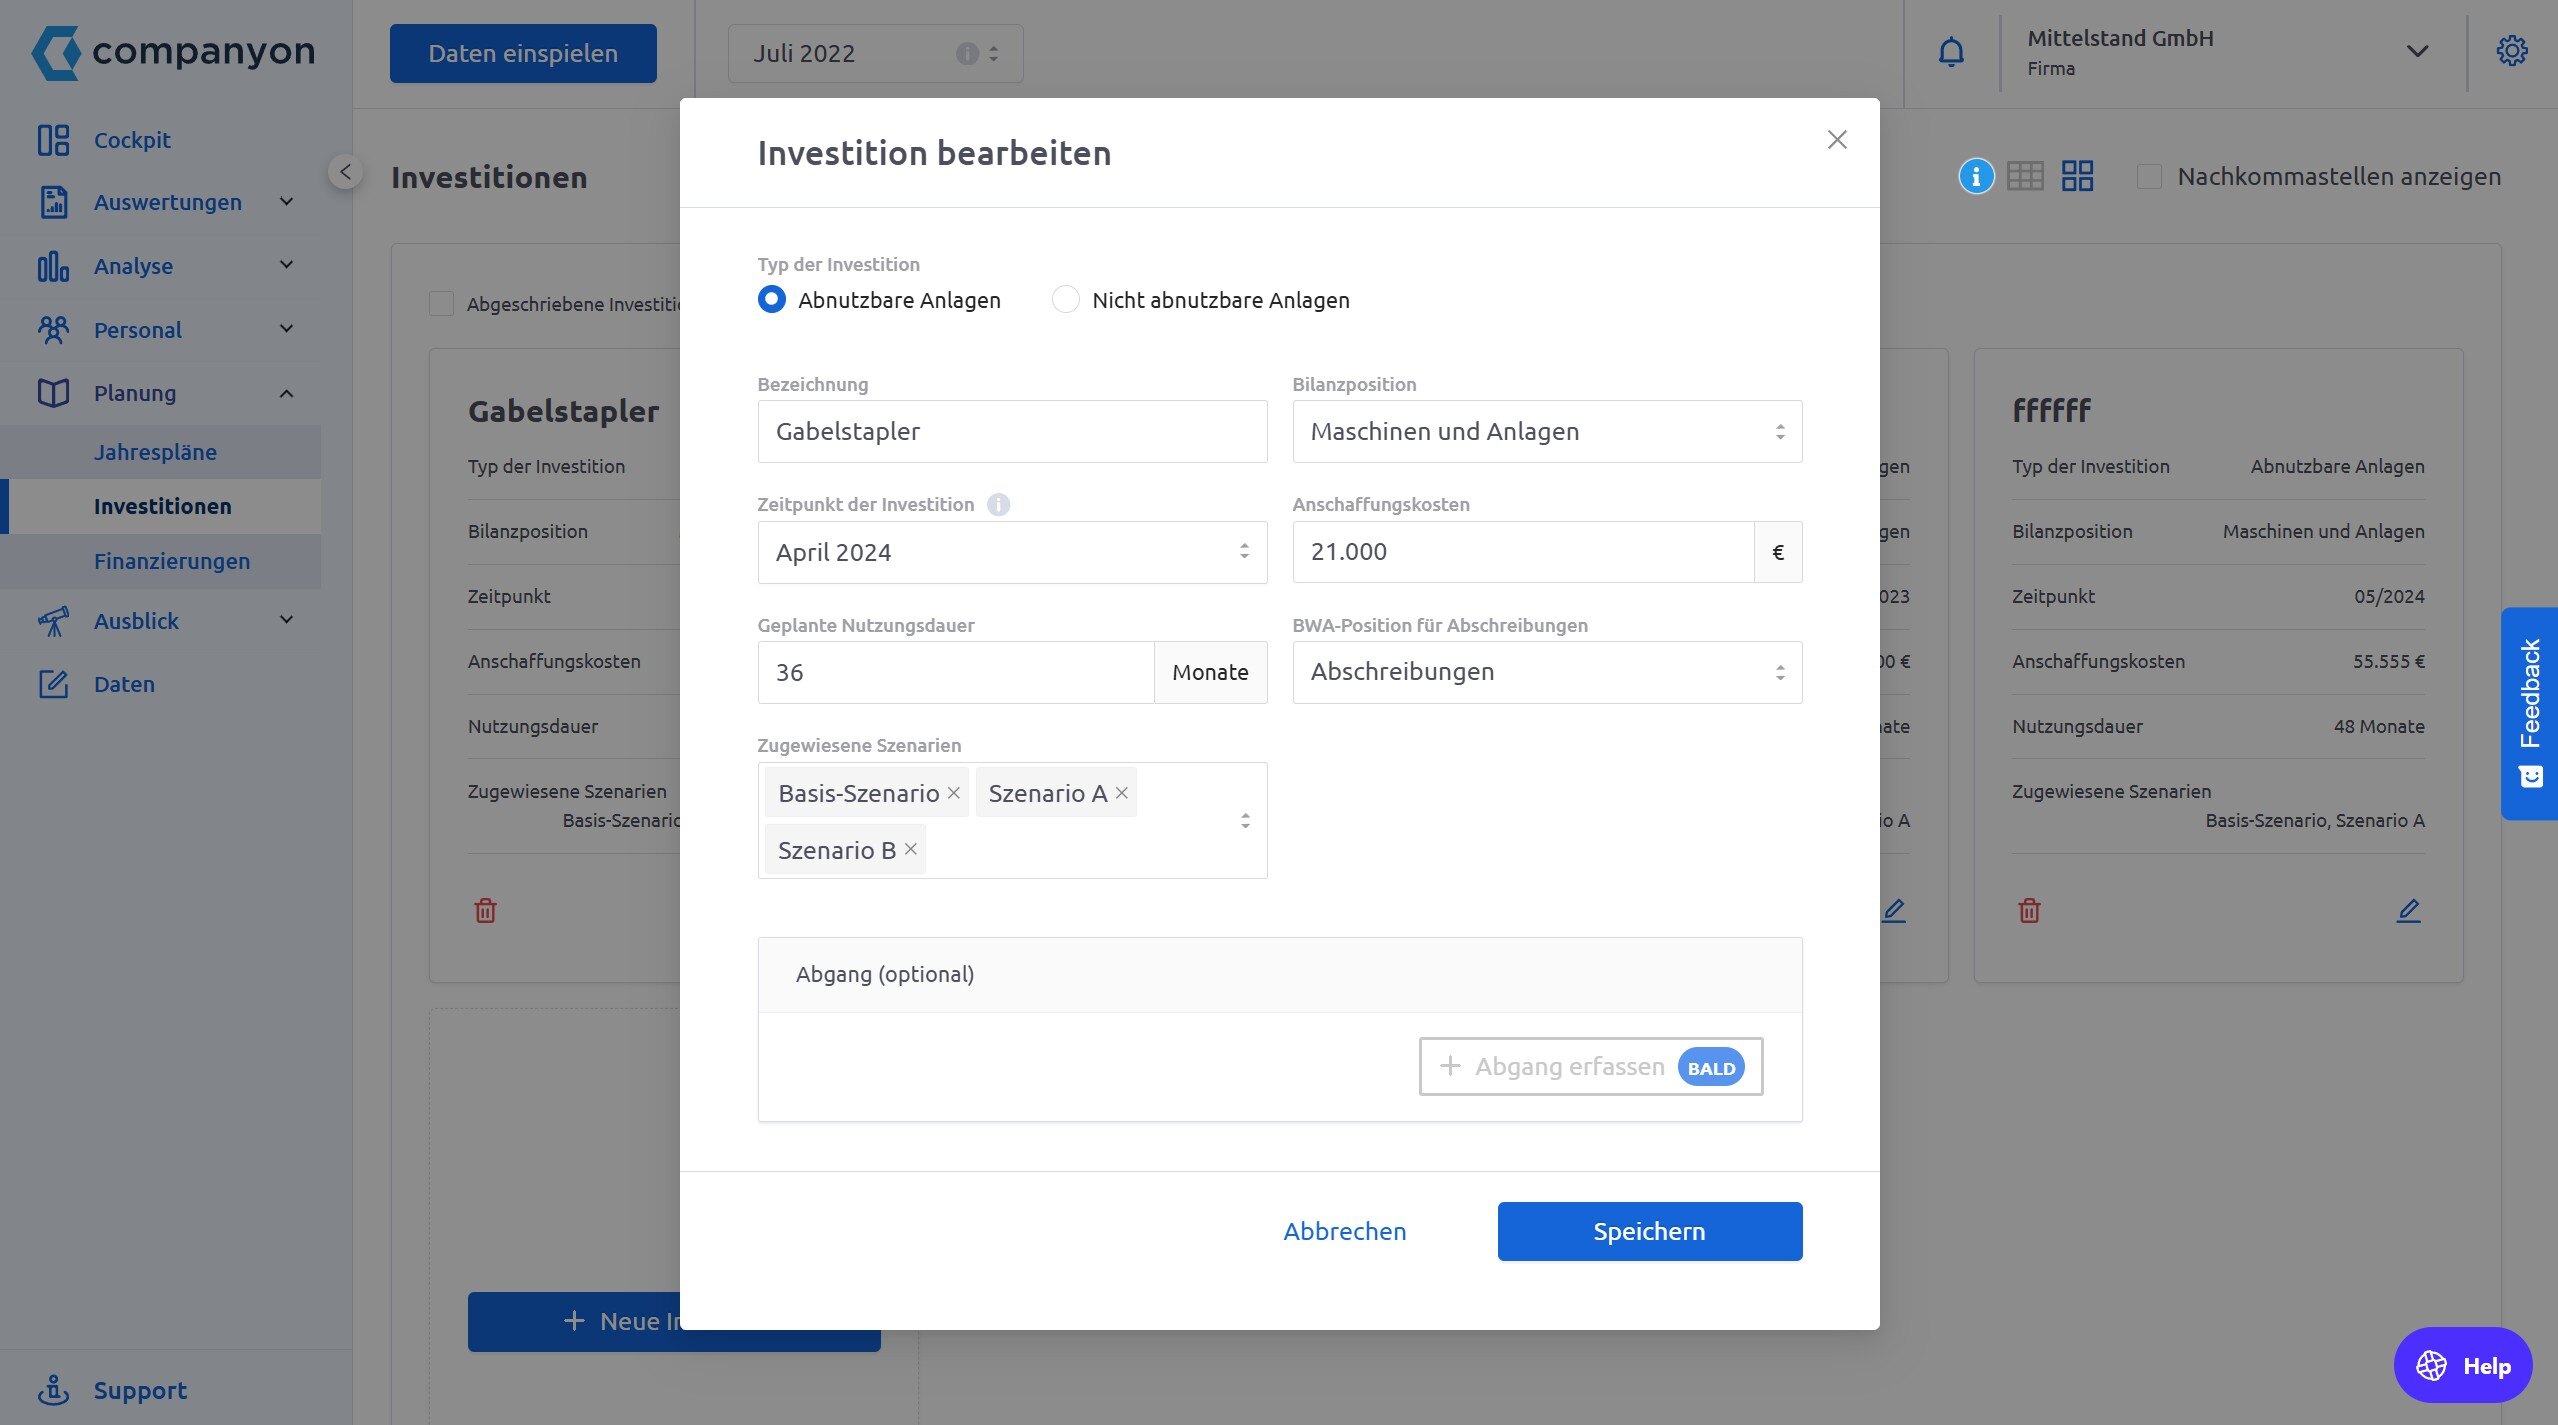Open the Zugewiesene Szenarien multi-select arrow
This screenshot has height=1425, width=2558.
(1245, 821)
